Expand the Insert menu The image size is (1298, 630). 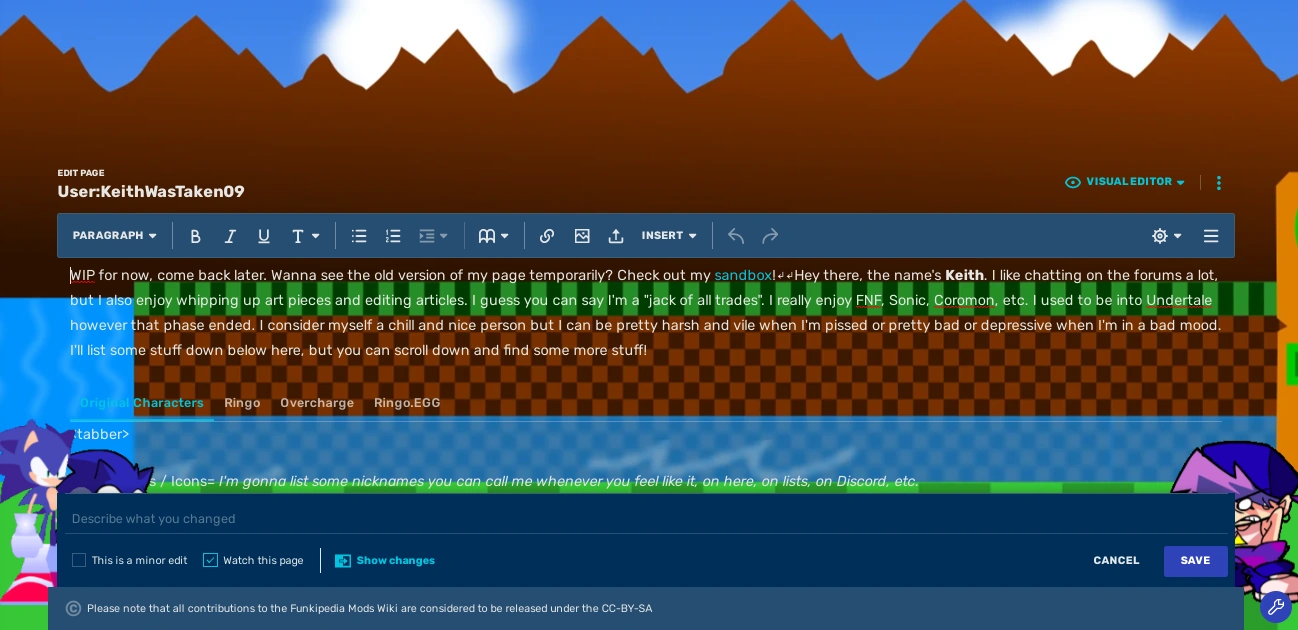668,235
